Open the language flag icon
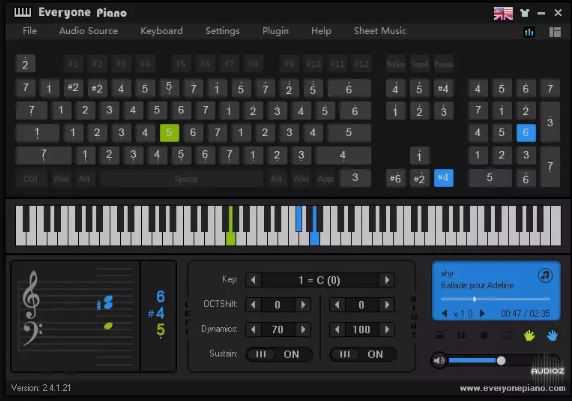Viewport: 572px width, 401px height. pyautogui.click(x=503, y=13)
